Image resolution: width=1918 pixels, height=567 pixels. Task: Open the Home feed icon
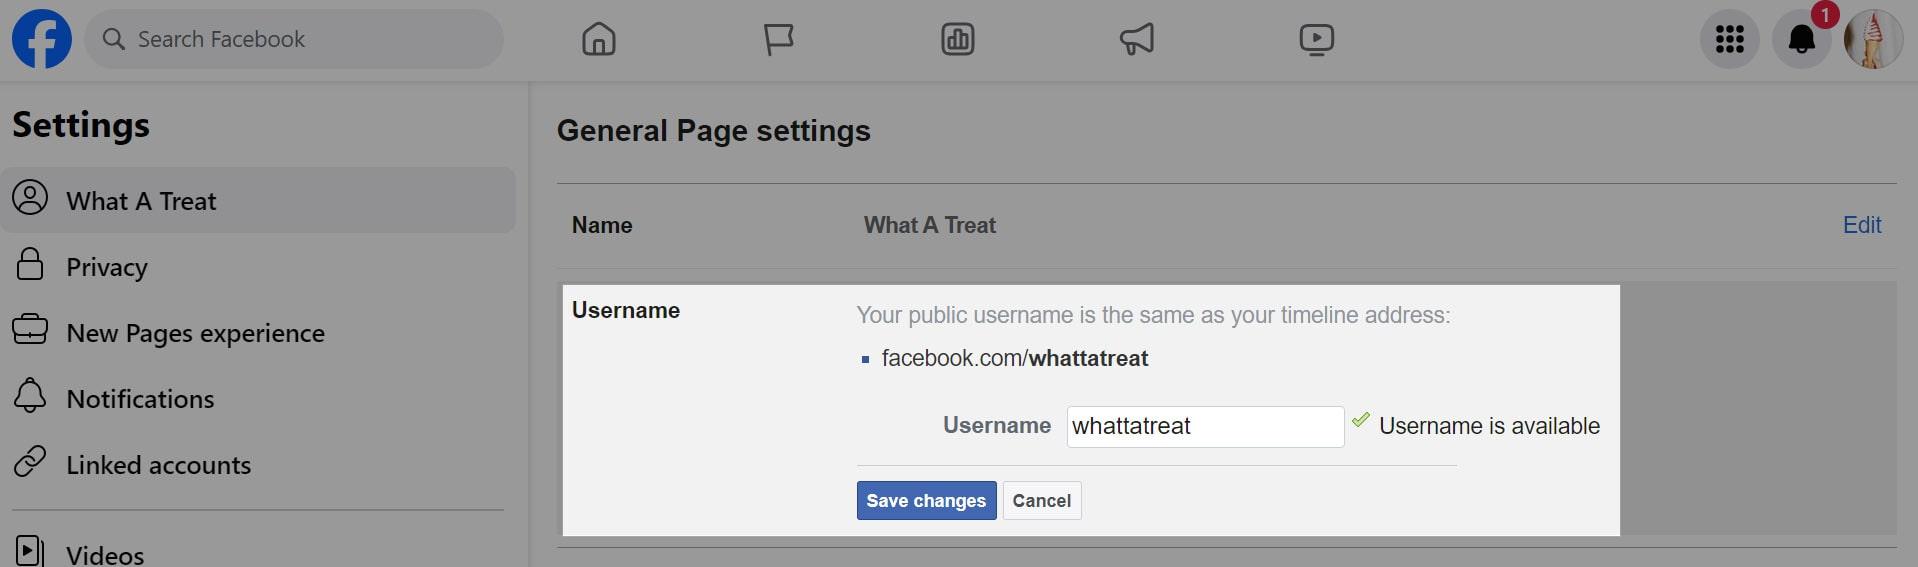(598, 39)
